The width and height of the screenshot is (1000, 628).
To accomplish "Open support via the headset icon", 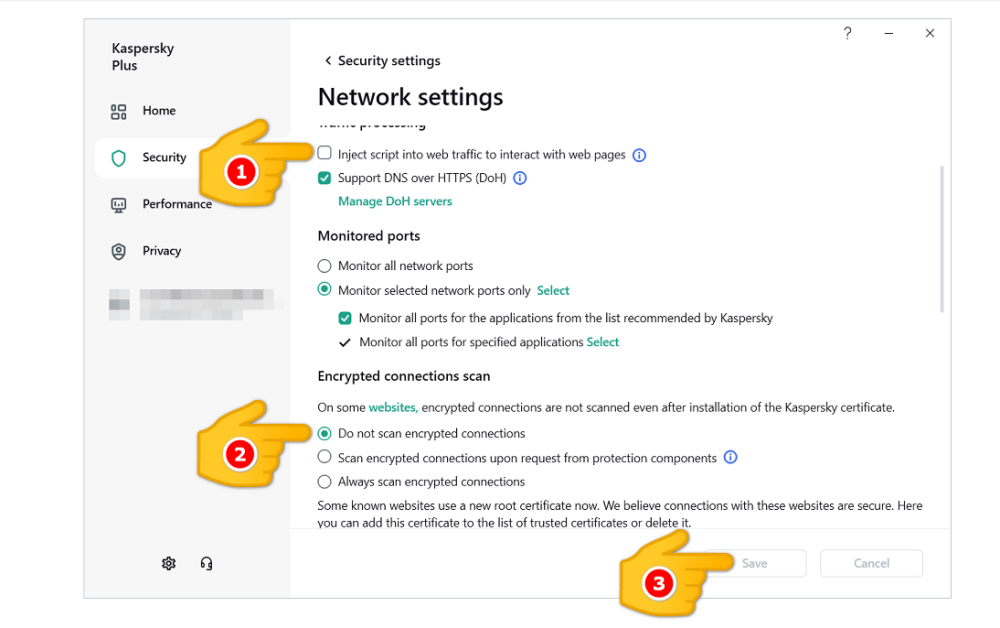I will [206, 563].
